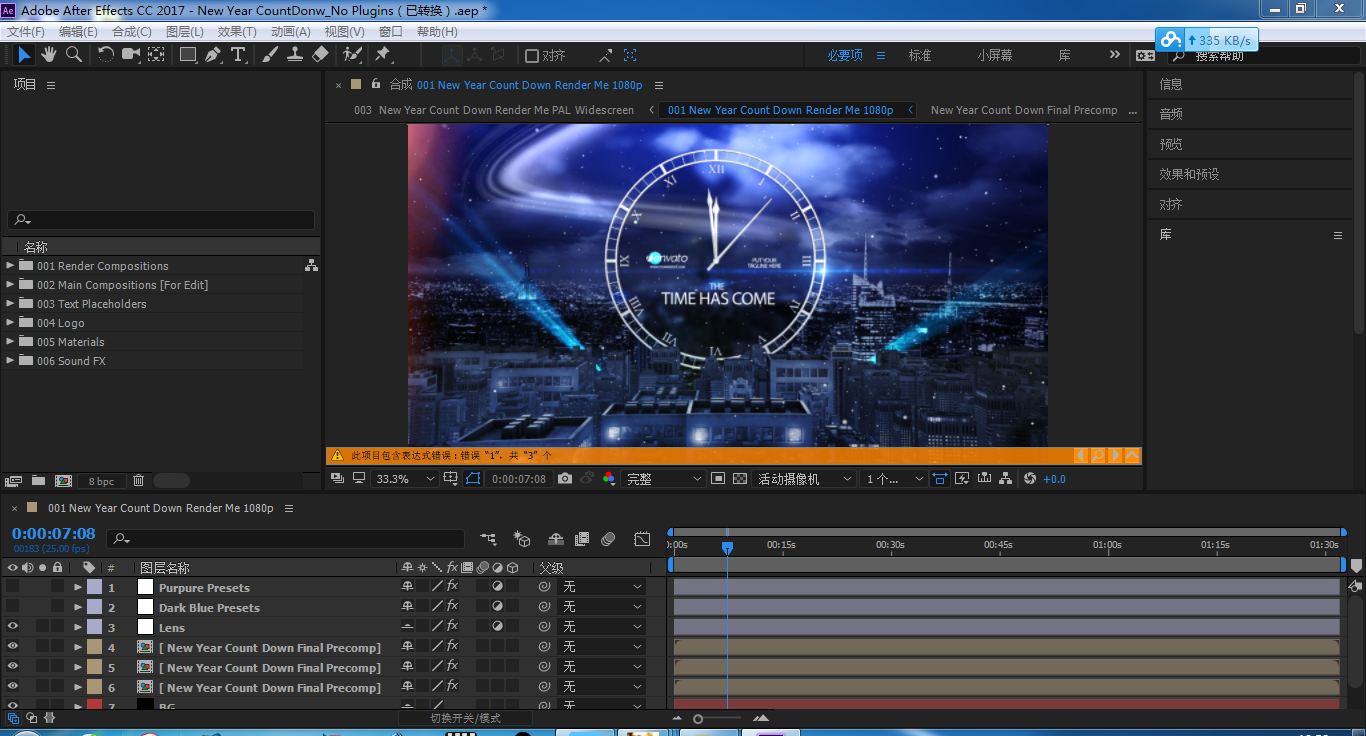
Task: Hide the Lens layer eye toggle
Action: 13,627
